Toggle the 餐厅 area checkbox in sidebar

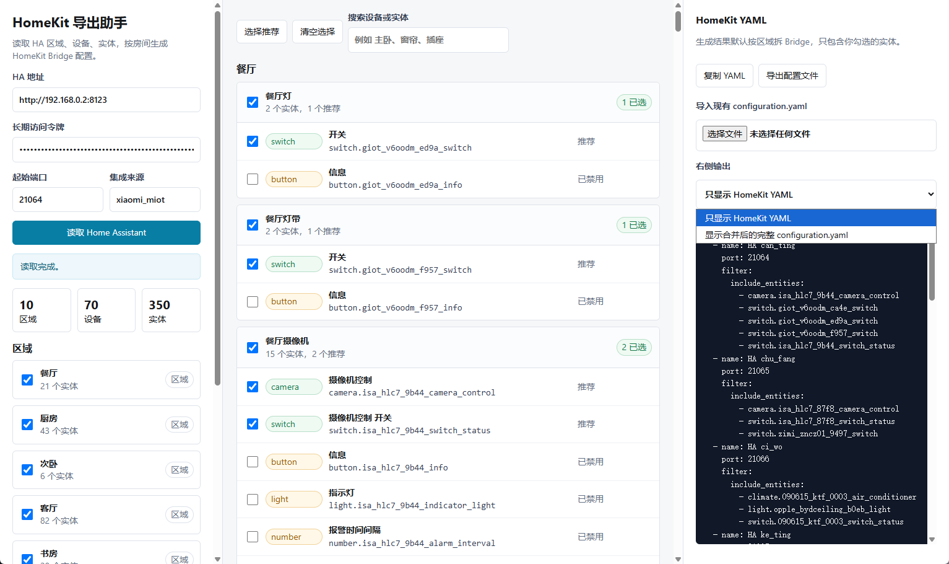27,379
